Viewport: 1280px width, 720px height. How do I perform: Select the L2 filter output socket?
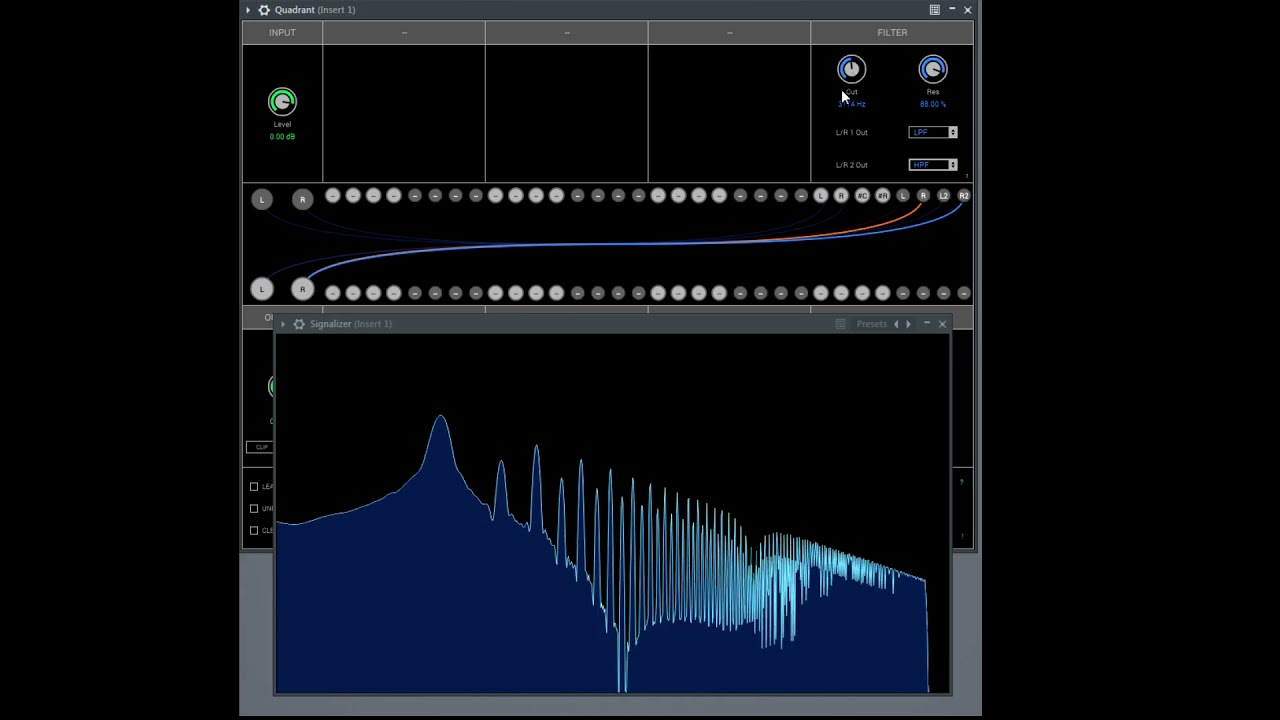(943, 196)
